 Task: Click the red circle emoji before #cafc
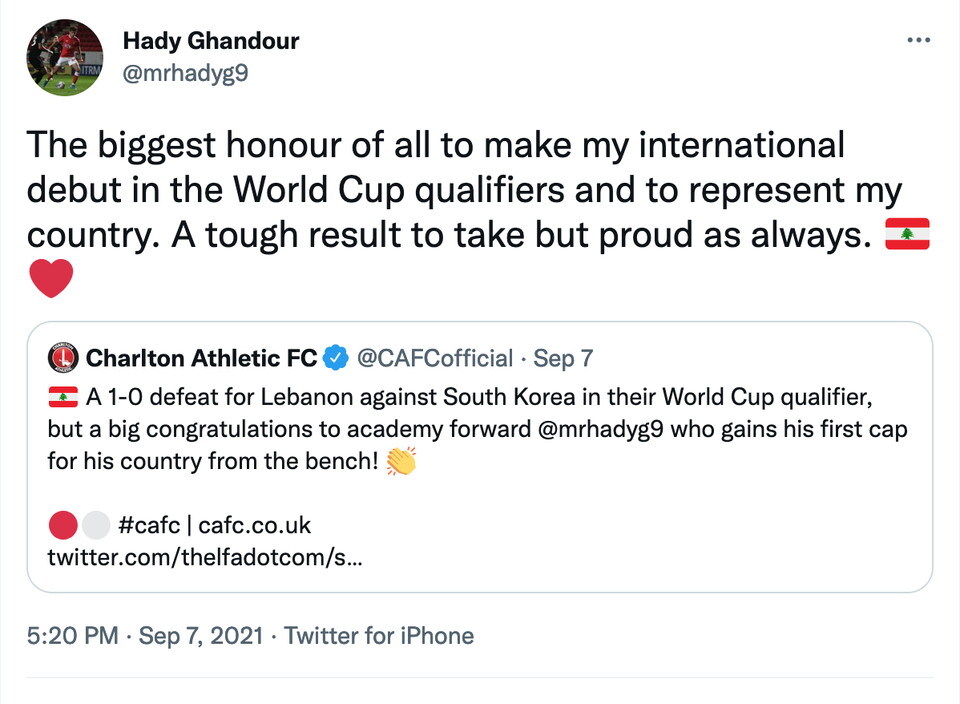tap(63, 524)
